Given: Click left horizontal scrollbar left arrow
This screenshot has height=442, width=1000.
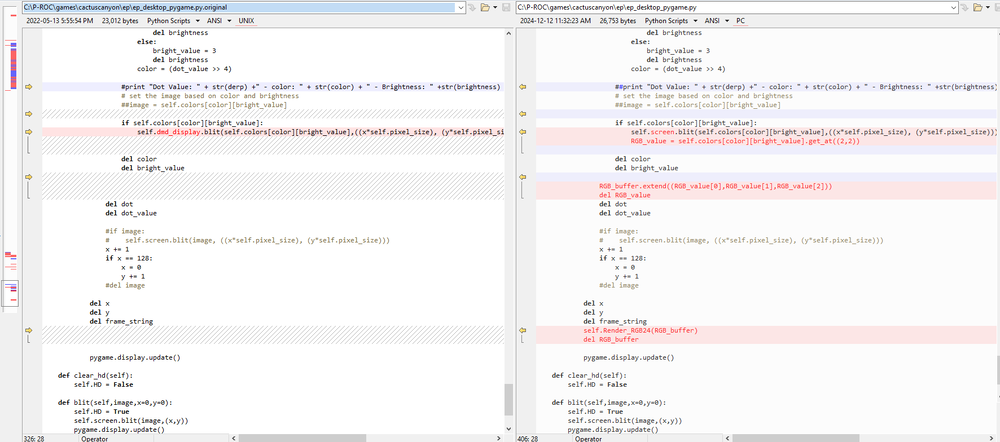Looking at the screenshot, I should (x=233, y=438).
